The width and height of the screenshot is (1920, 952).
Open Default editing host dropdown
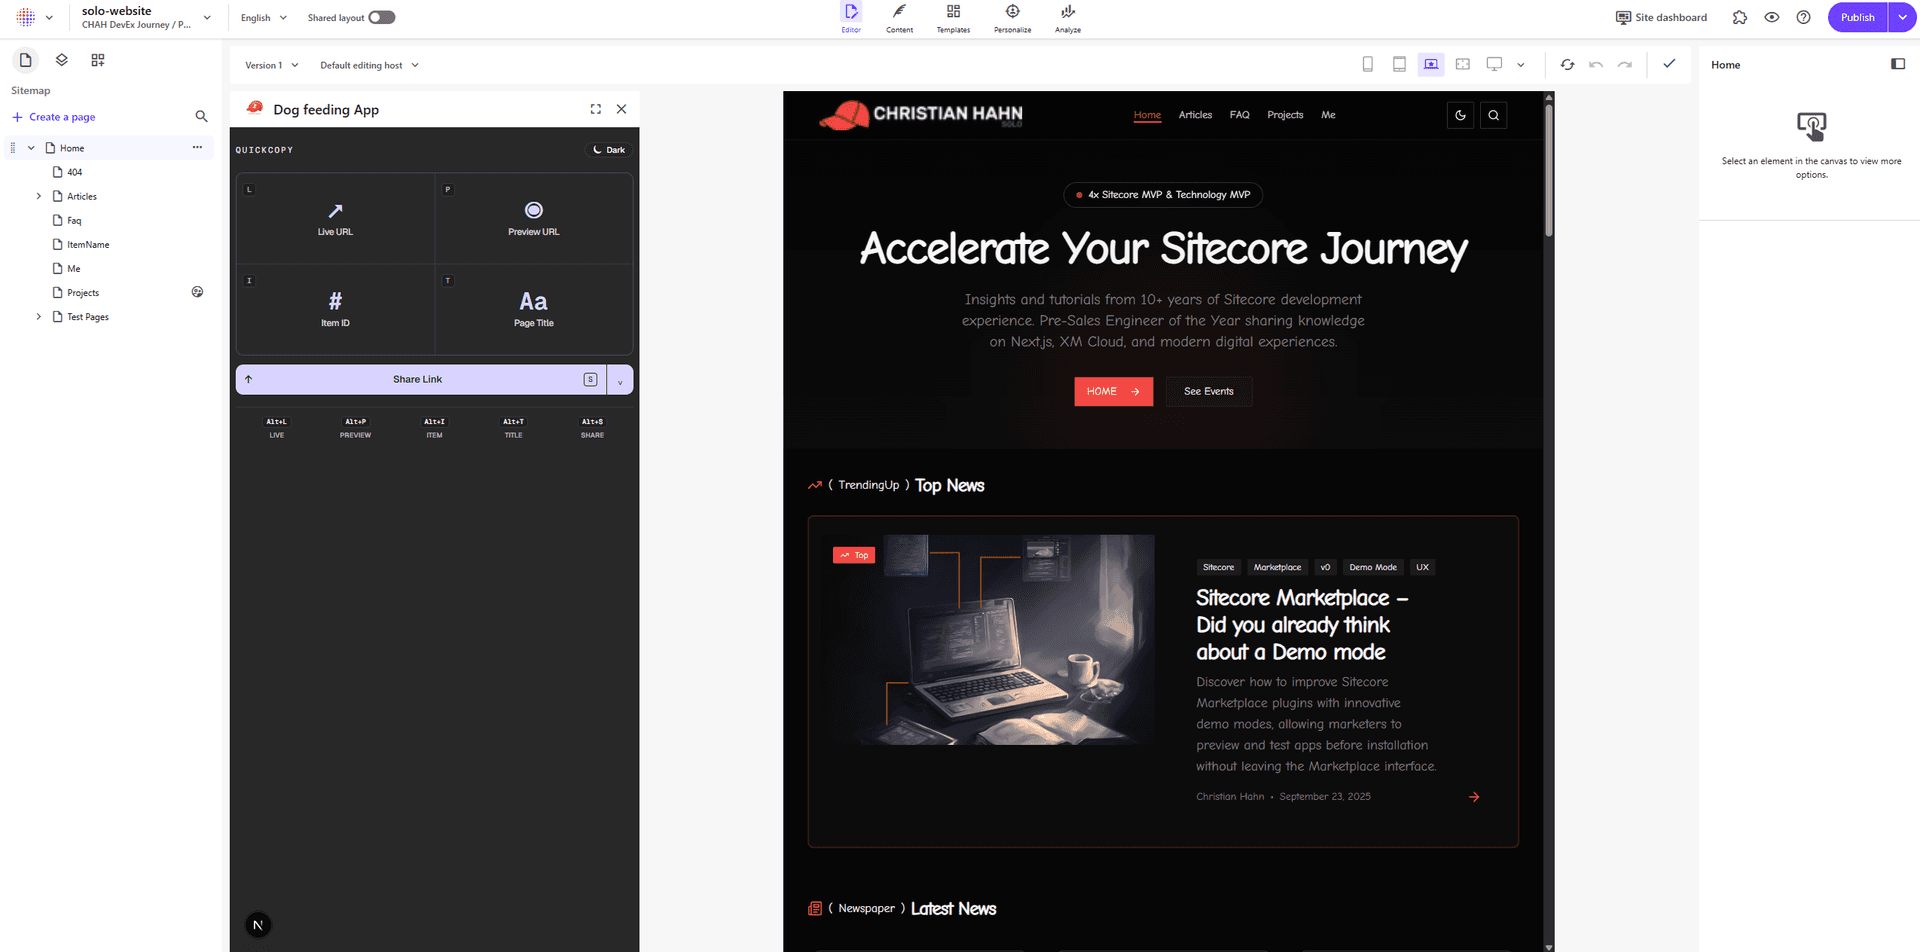370,65
